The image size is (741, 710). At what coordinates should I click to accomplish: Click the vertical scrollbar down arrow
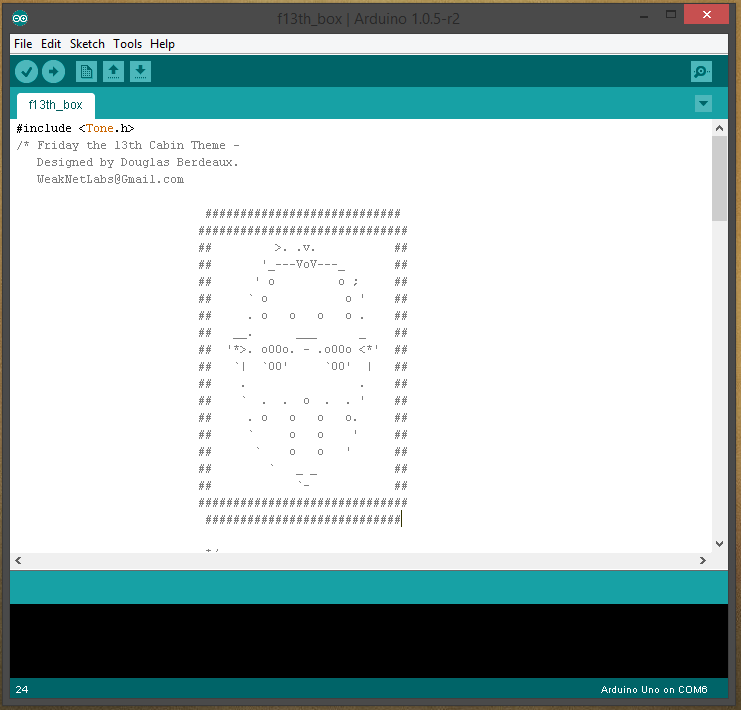[719, 544]
